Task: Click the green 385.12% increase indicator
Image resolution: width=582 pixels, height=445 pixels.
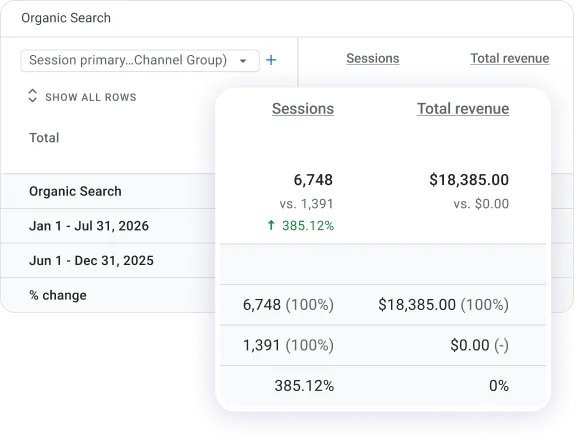Action: [x=308, y=226]
